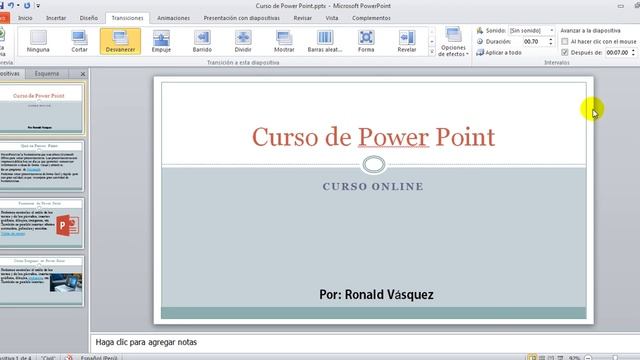Click the Undo icon in quick access toolbar

(11, 5)
